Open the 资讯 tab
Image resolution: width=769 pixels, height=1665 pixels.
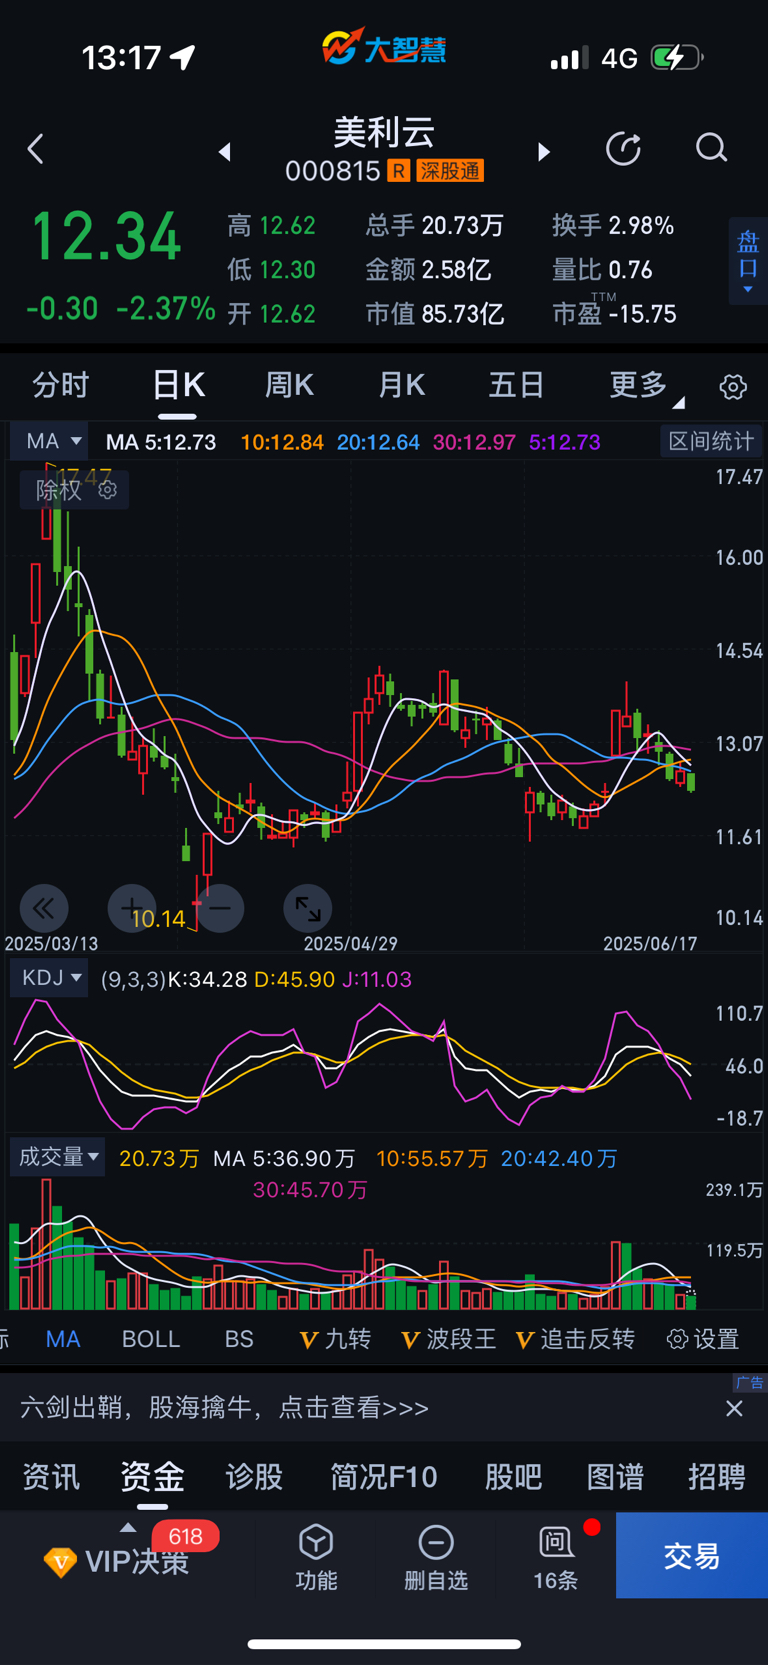[x=51, y=1477]
